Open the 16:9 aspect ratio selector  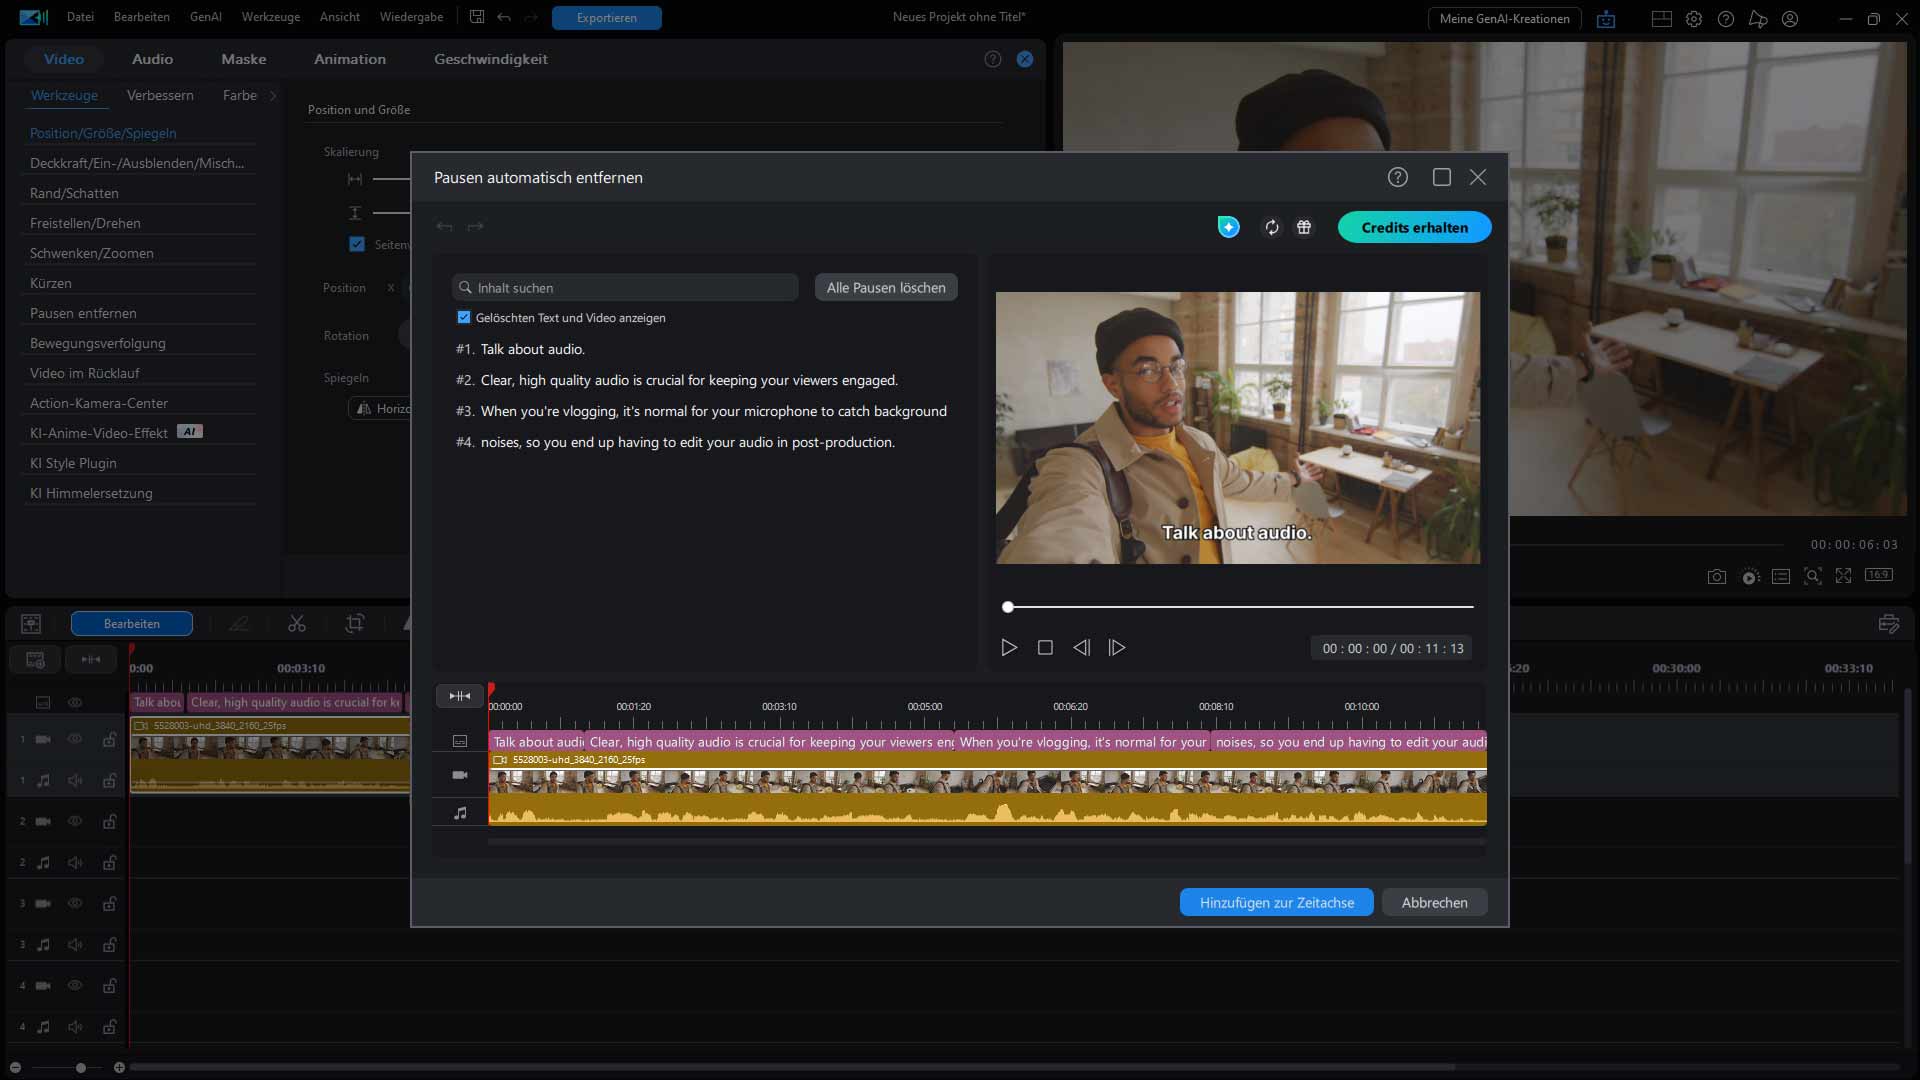[x=1878, y=576]
